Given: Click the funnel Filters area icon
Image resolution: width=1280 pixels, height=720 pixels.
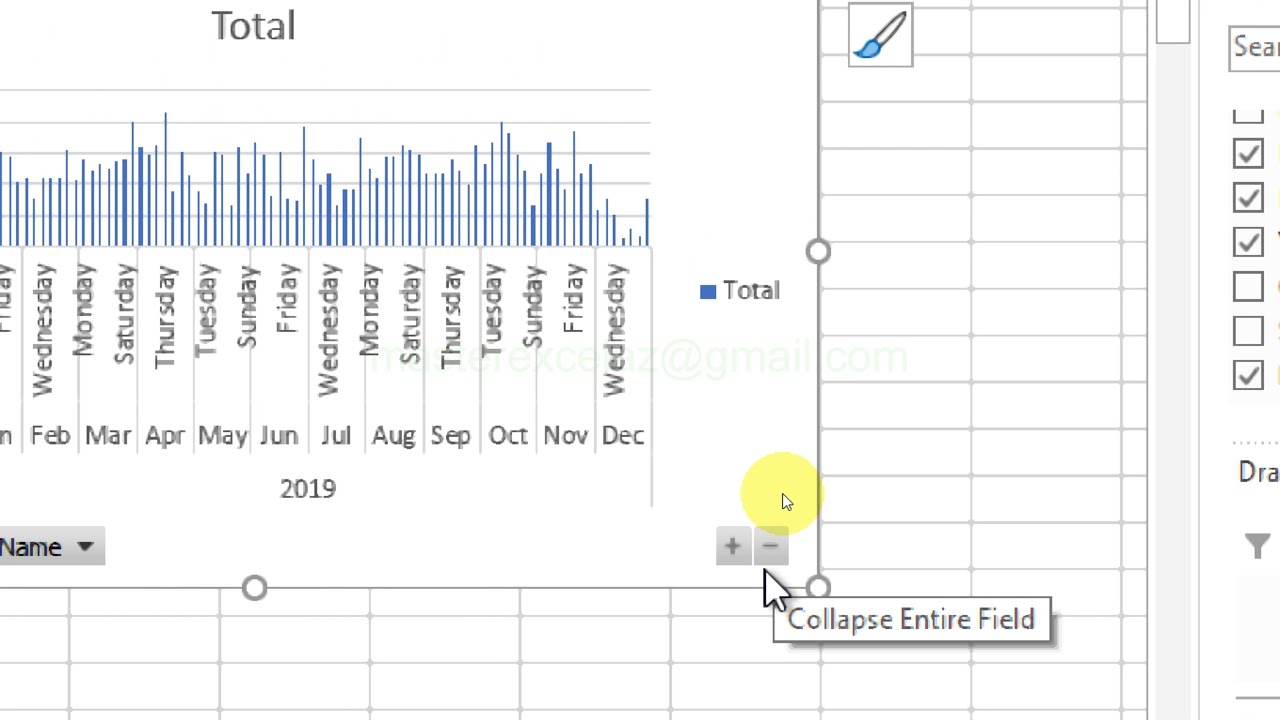Looking at the screenshot, I should [x=1257, y=546].
